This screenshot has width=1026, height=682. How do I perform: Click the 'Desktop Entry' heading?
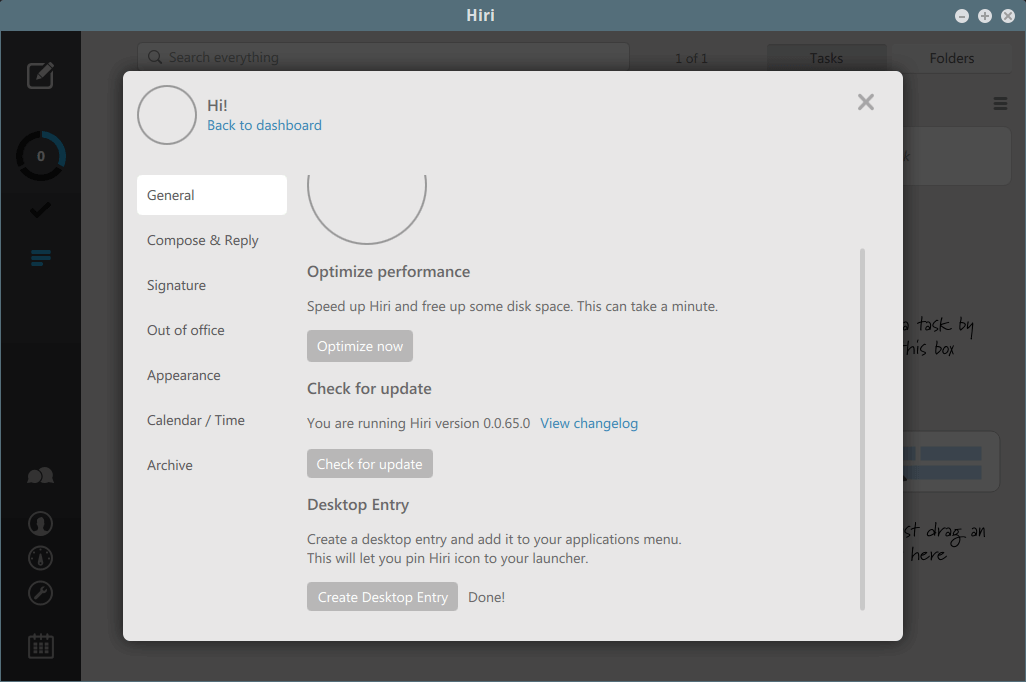click(358, 505)
